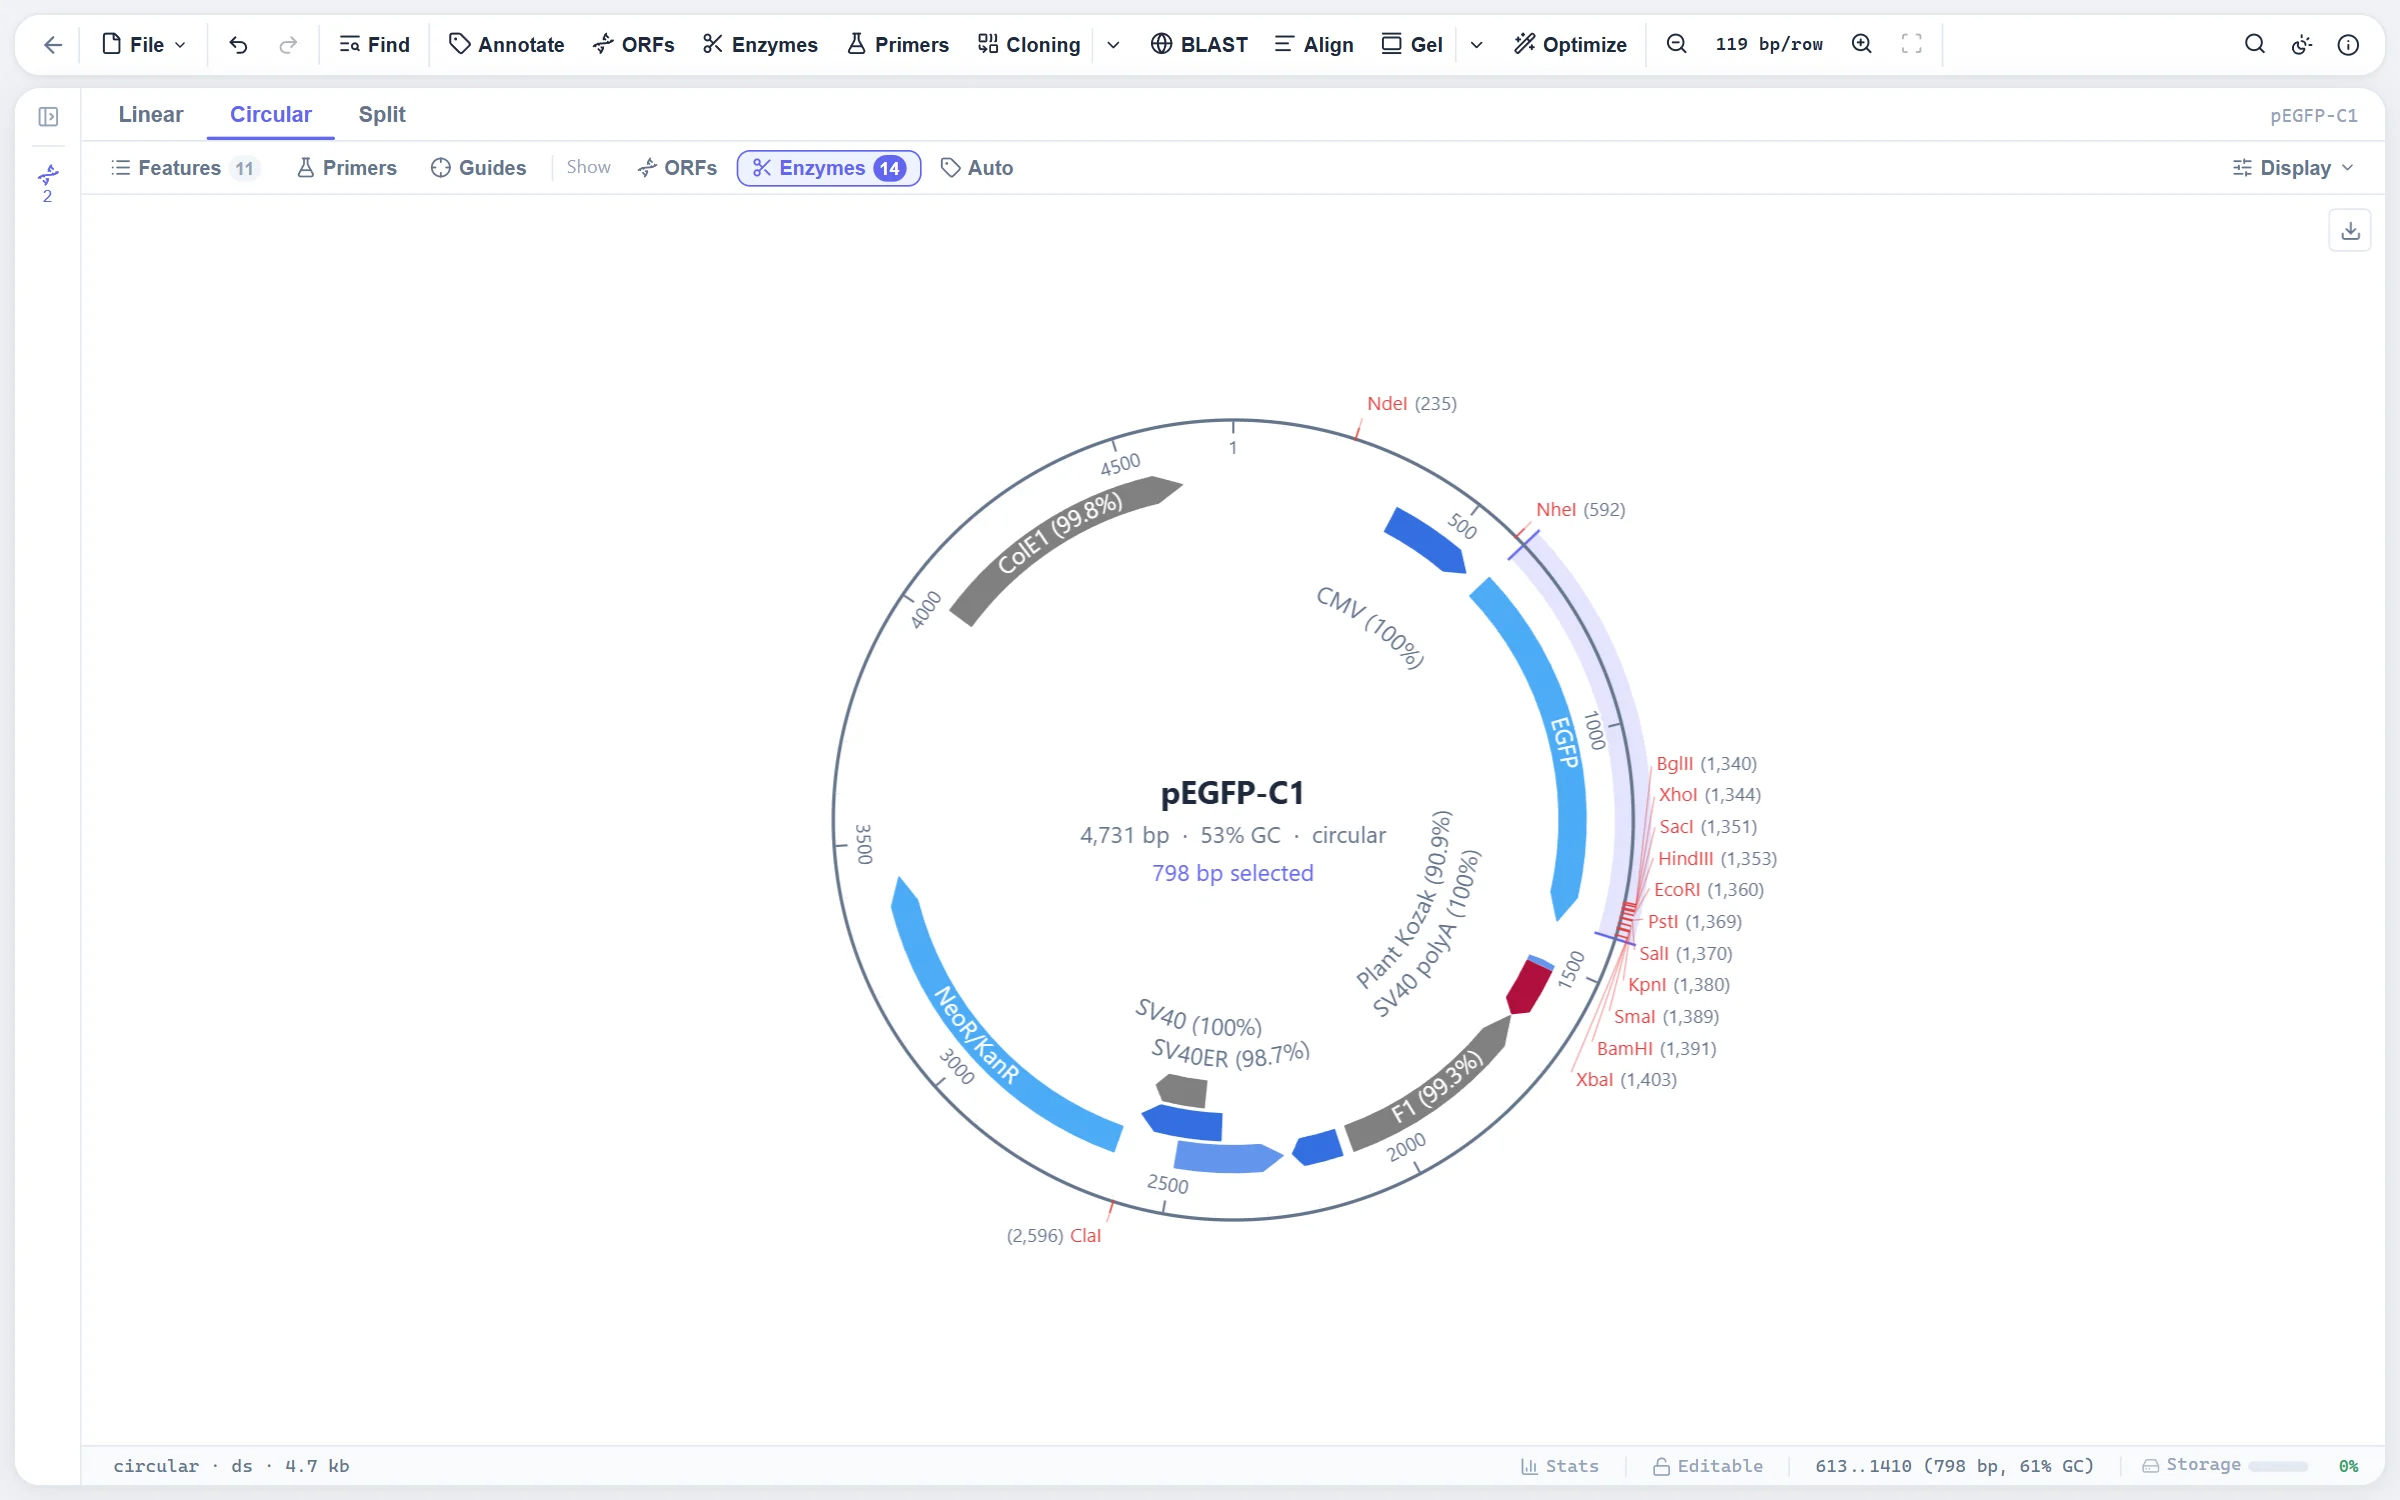This screenshot has width=2400, height=1500.
Task: Open the search magnifier icon
Action: click(2255, 44)
